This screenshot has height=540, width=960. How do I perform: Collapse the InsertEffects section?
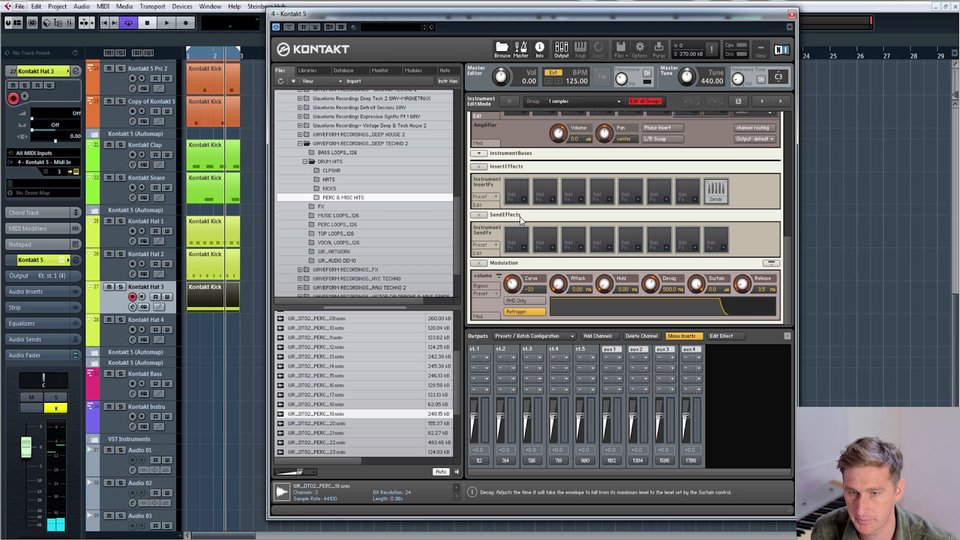[479, 167]
